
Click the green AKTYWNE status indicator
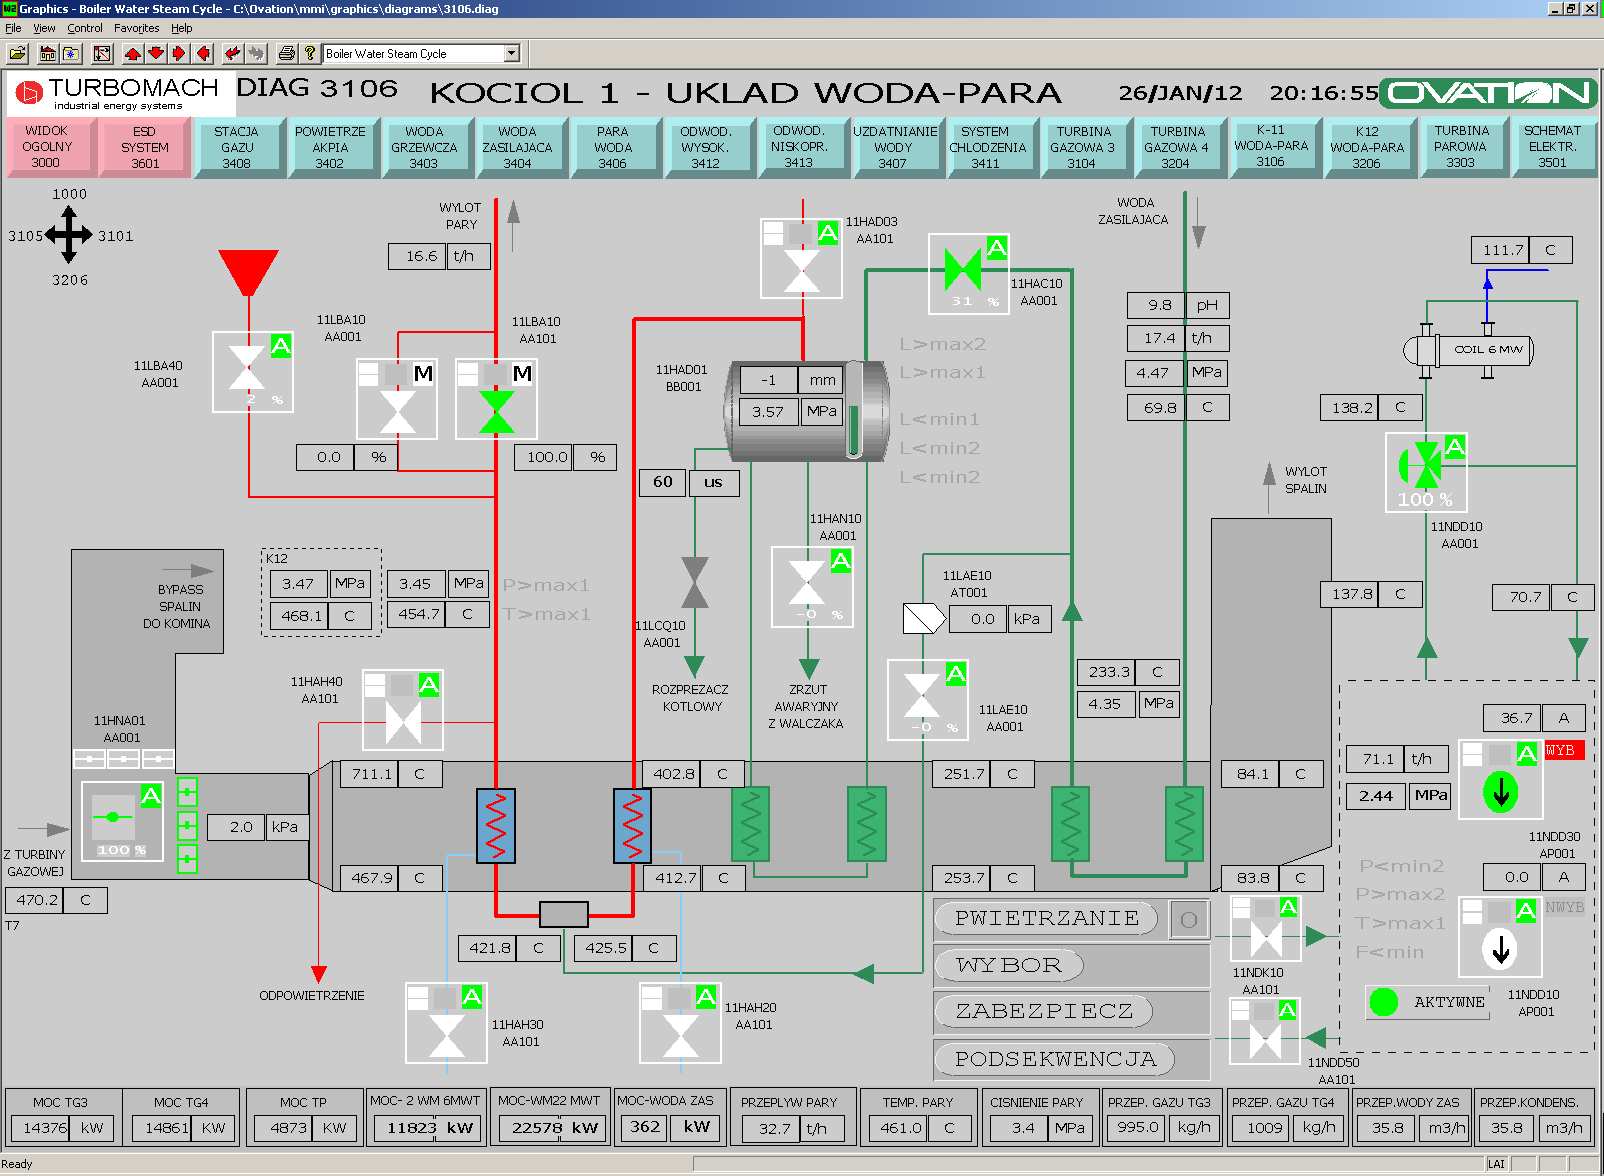click(x=1384, y=1001)
